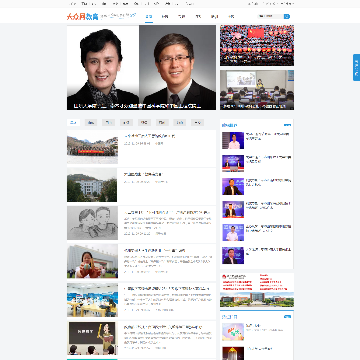Focus the search input in header
This screenshot has height=360, width=360.
click(x=270, y=16)
